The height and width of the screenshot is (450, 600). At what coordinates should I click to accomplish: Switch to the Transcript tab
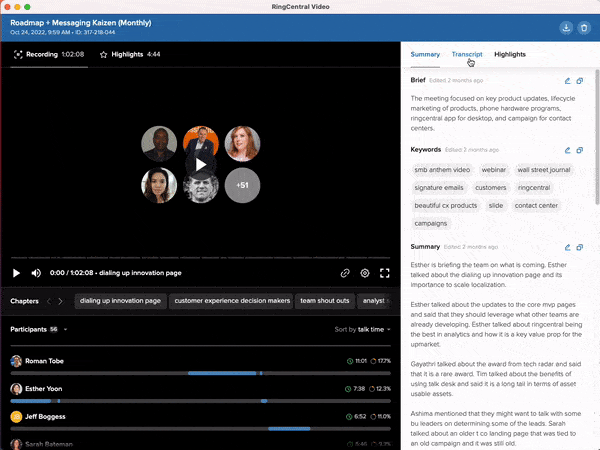tap(467, 54)
